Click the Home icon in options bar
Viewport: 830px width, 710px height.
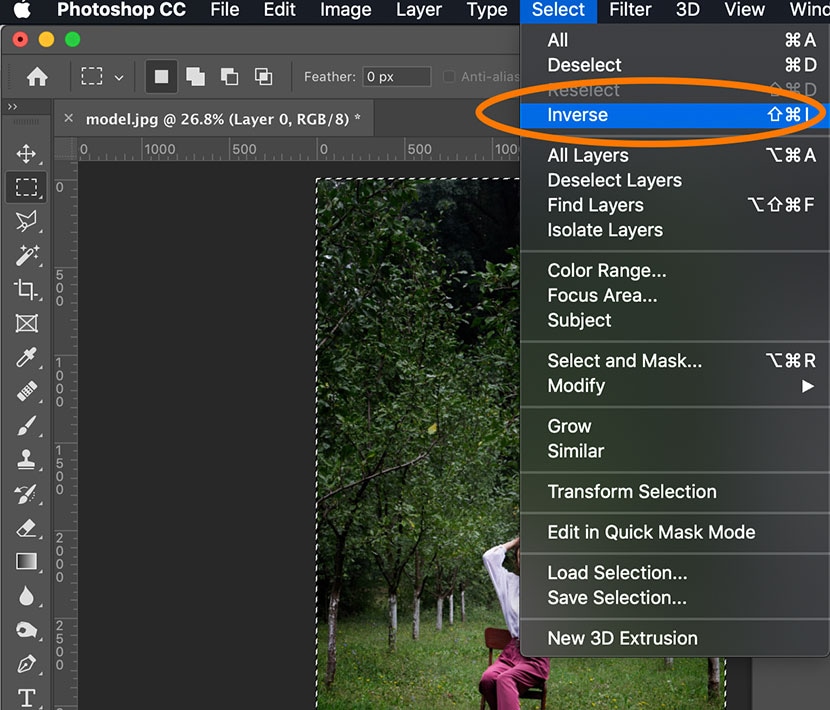(x=37, y=77)
